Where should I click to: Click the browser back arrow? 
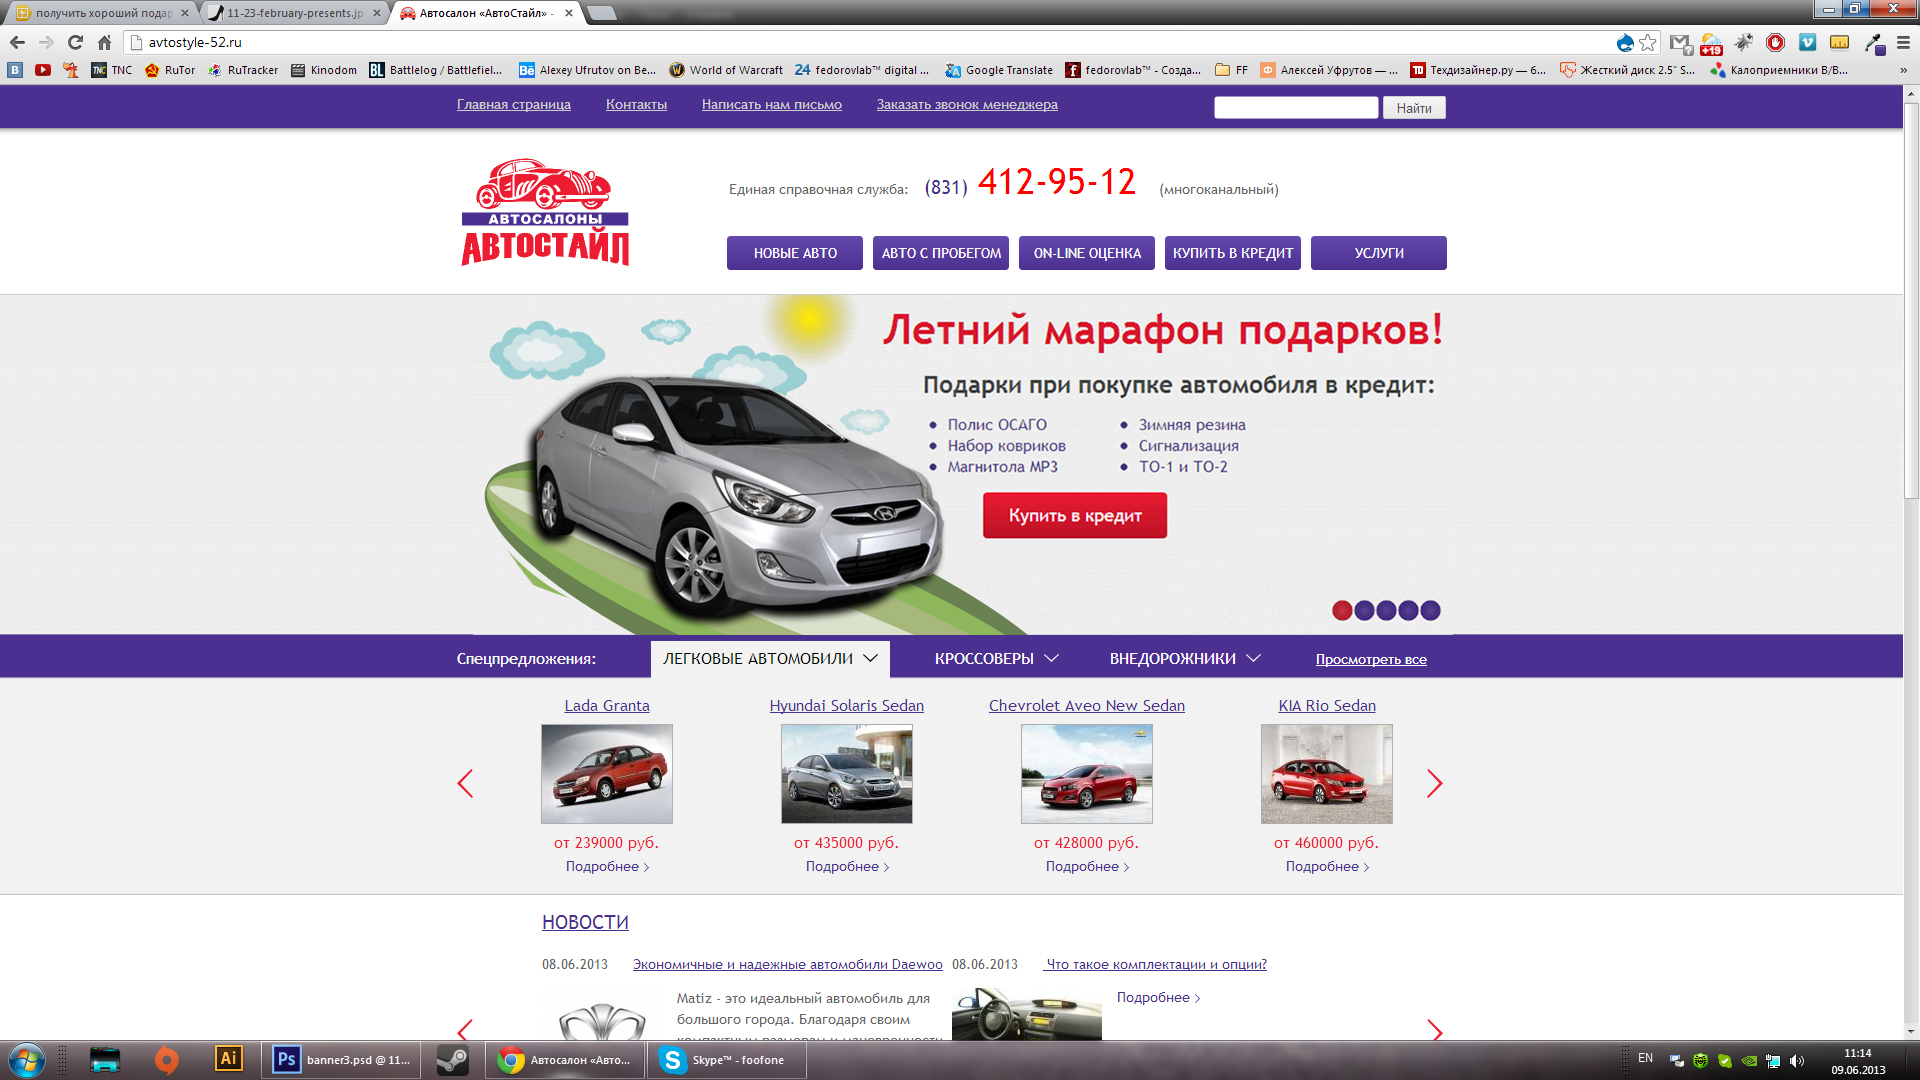(x=17, y=42)
